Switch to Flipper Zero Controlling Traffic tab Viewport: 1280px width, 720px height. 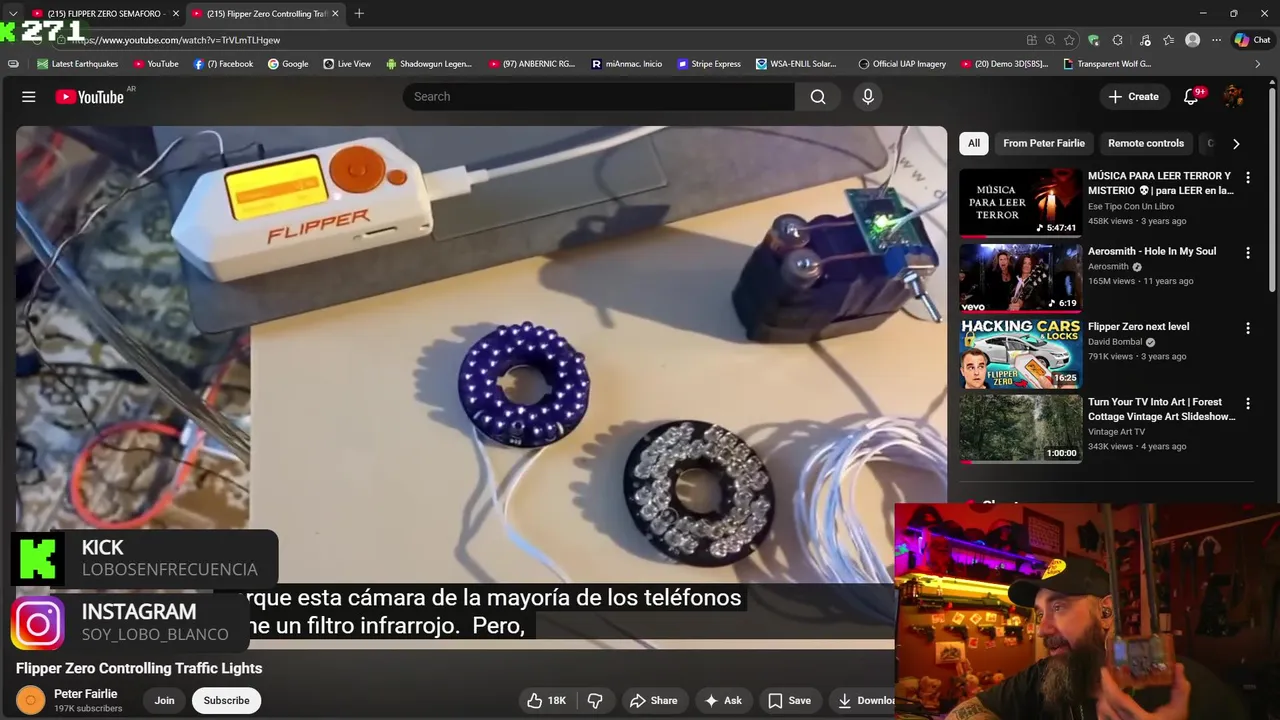tap(265, 14)
